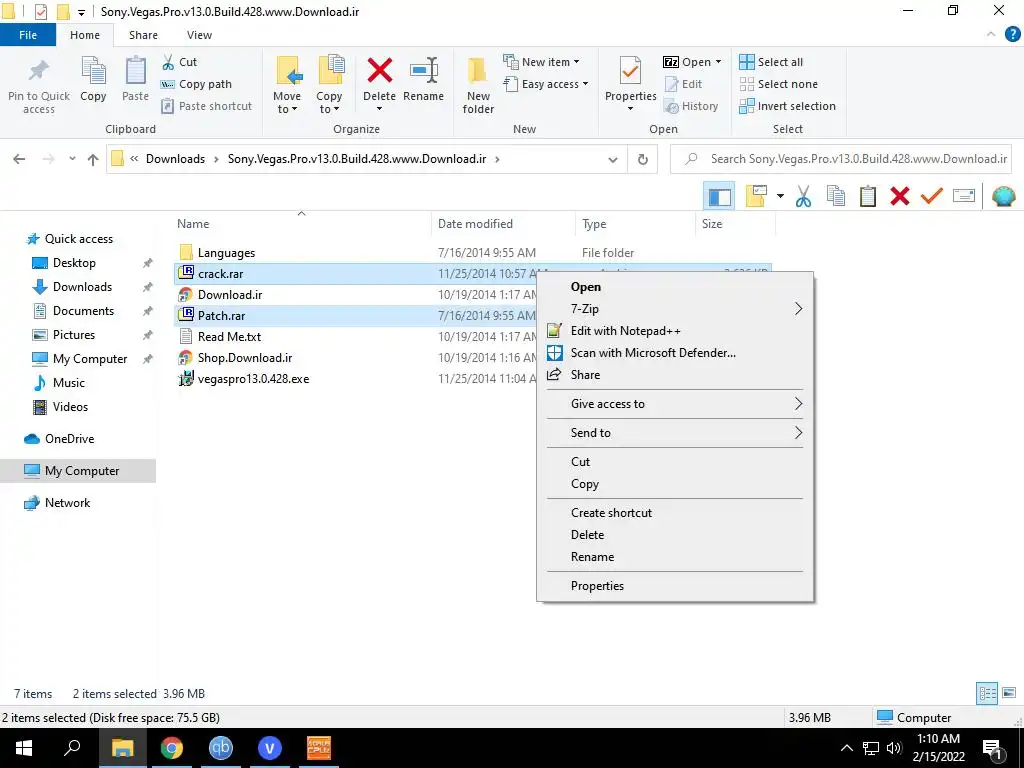
Task: Switch to the View ribbon tab
Action: coord(199,35)
